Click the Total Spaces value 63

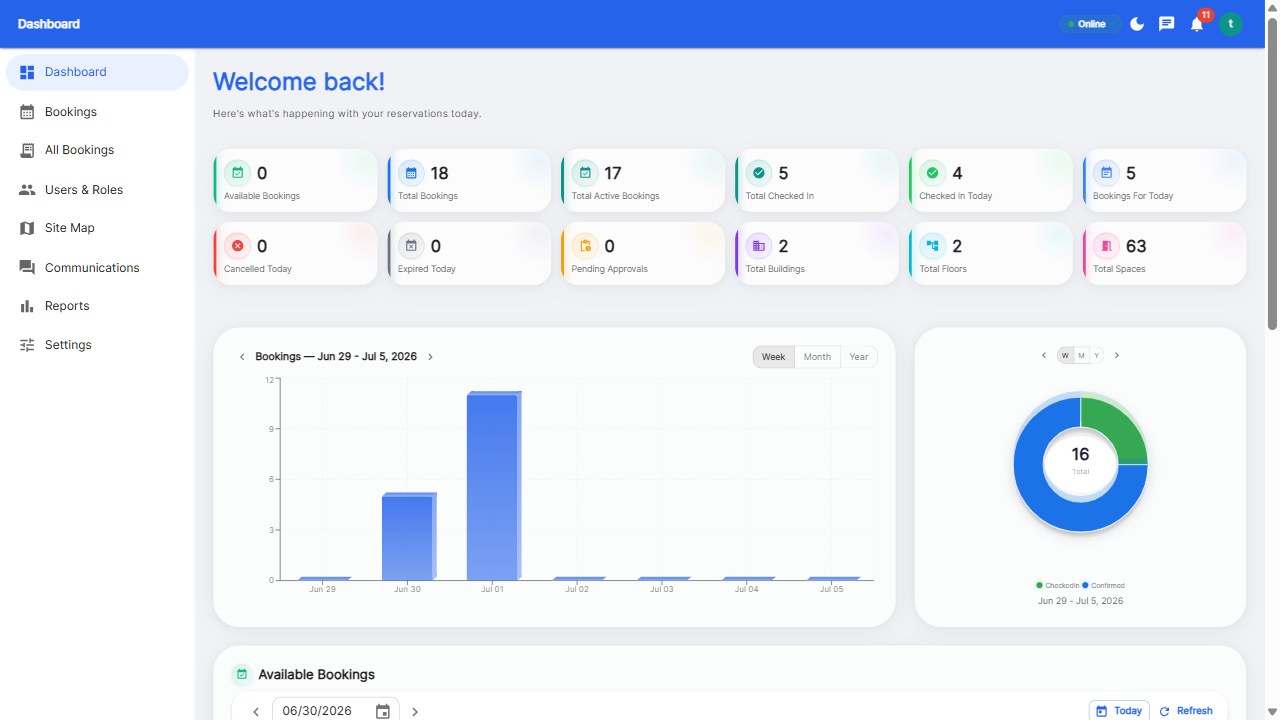click(x=1136, y=246)
